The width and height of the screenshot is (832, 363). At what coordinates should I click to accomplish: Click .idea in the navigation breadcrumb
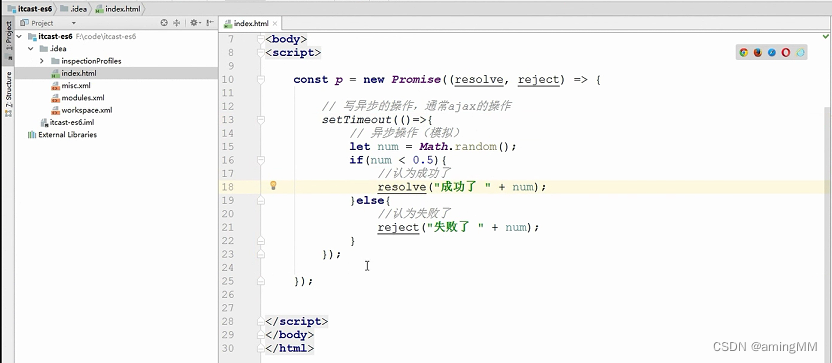coord(73,9)
